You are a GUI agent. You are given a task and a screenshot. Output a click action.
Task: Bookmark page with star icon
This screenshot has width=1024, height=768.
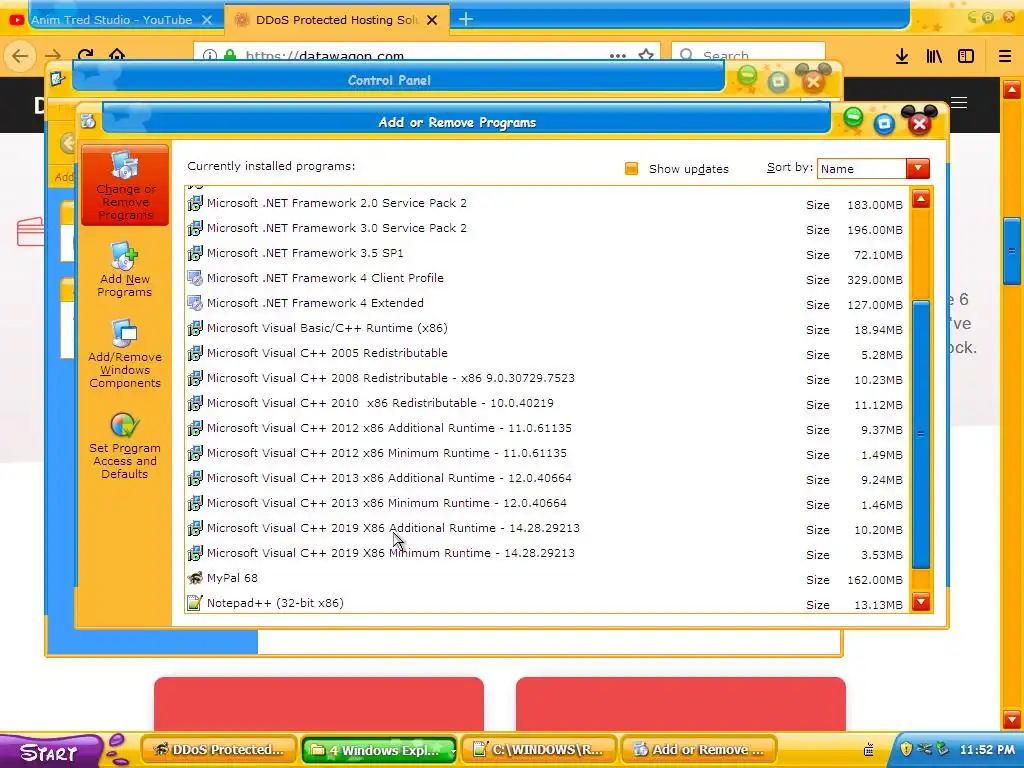(646, 55)
